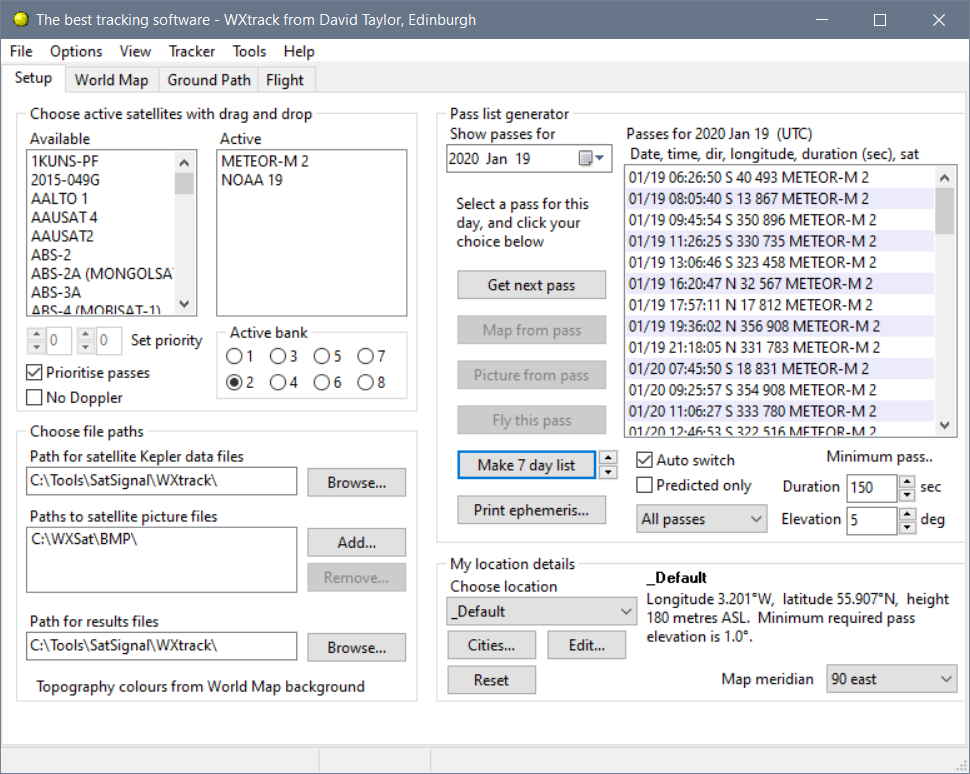Select the 01/19 06:26:50 METEOR-M 2 pass
This screenshot has width=970, height=774.
click(780, 178)
